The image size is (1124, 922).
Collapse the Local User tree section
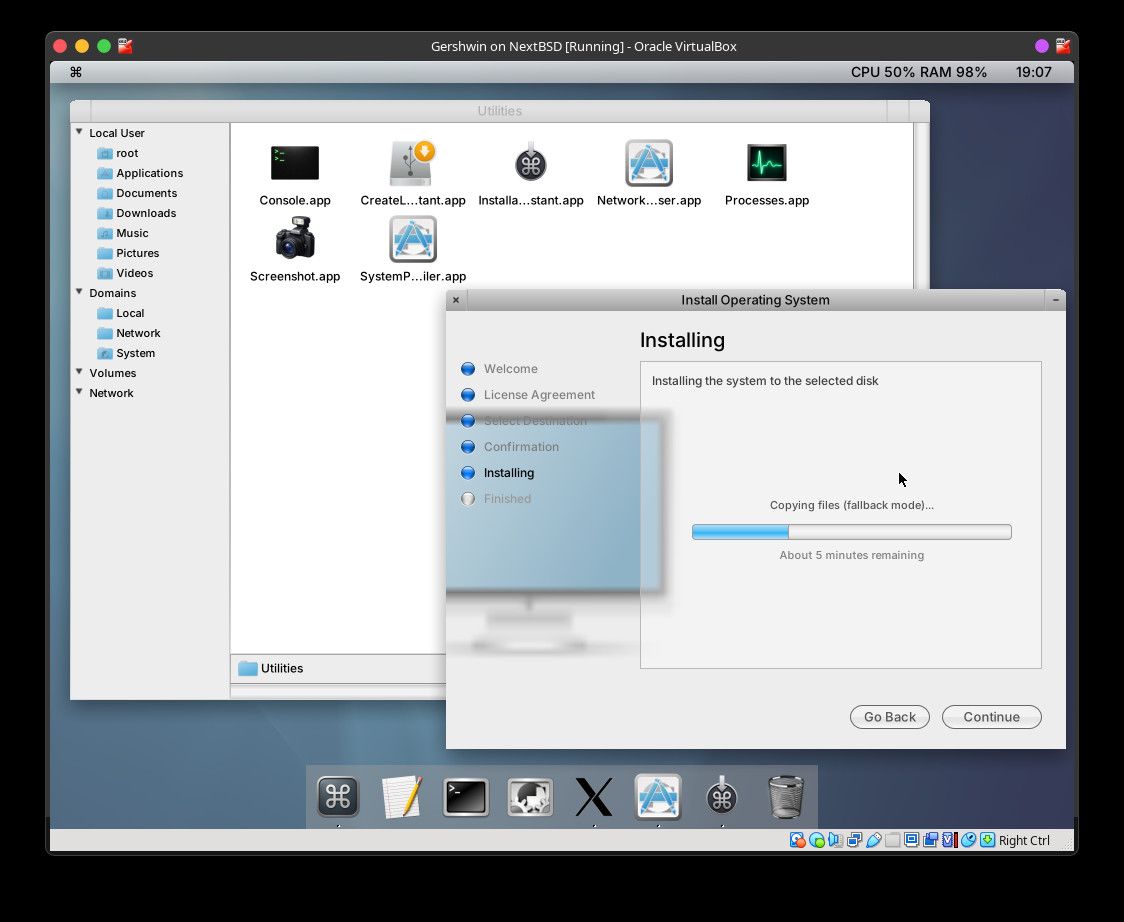79,132
